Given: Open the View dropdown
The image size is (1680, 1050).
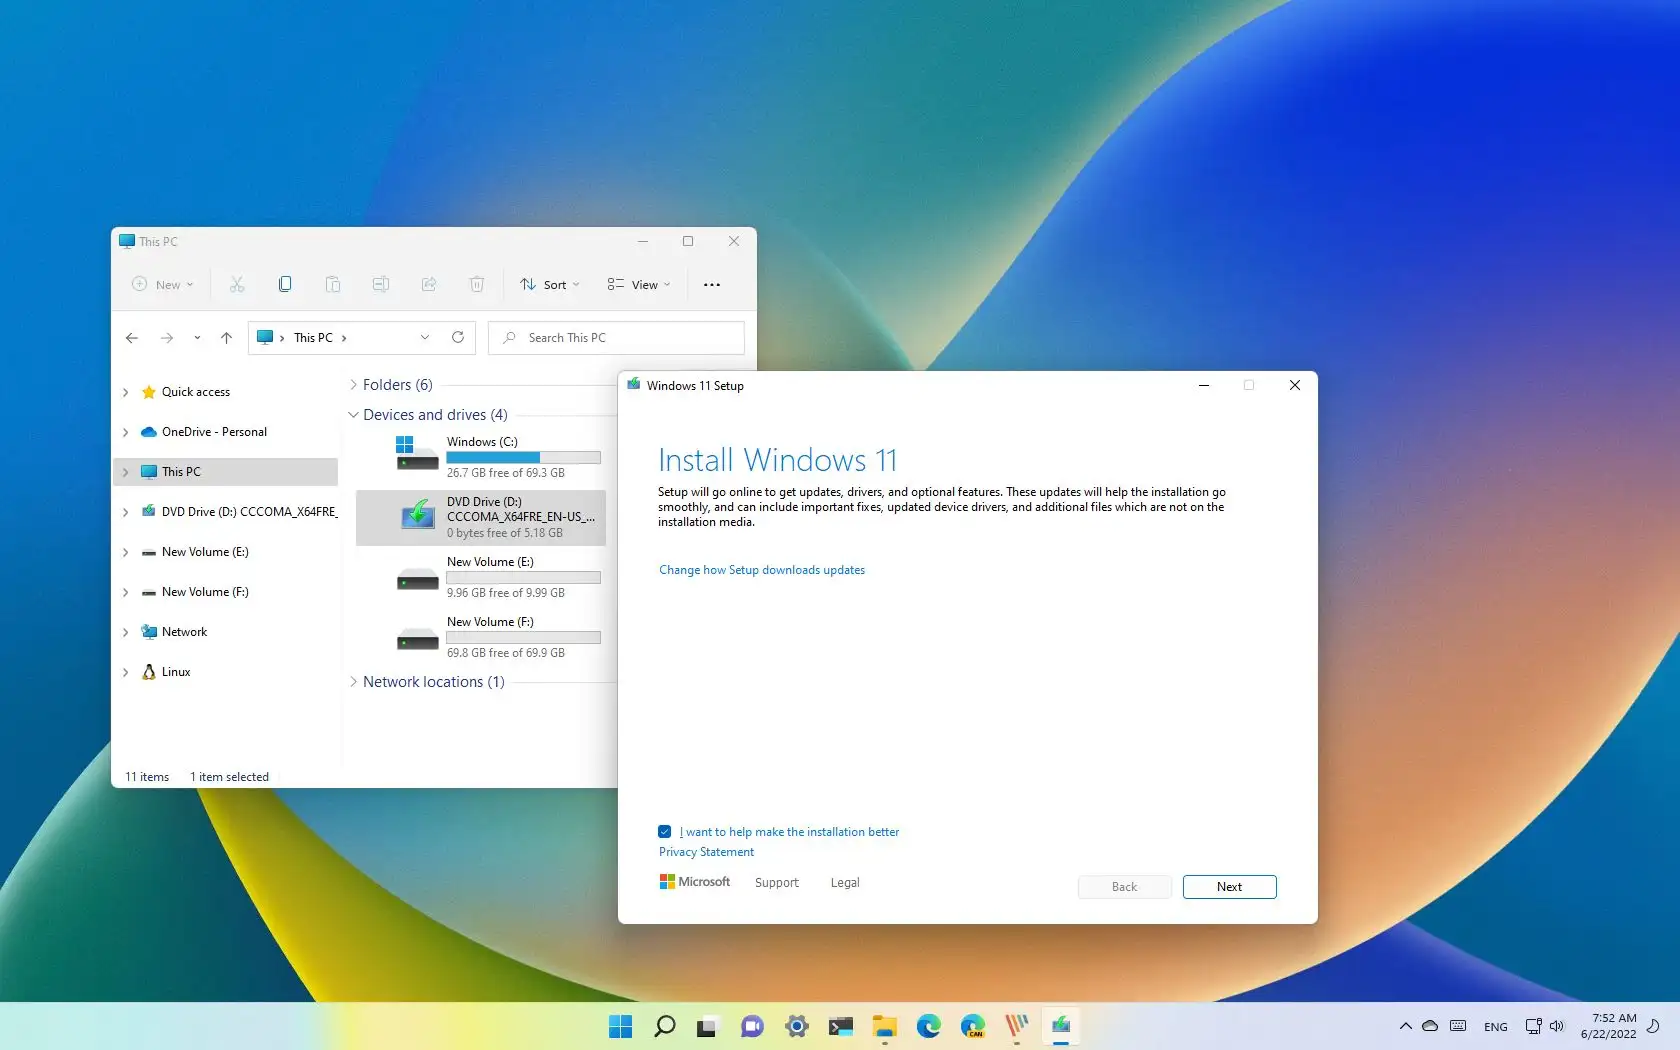Looking at the screenshot, I should pyautogui.click(x=638, y=284).
